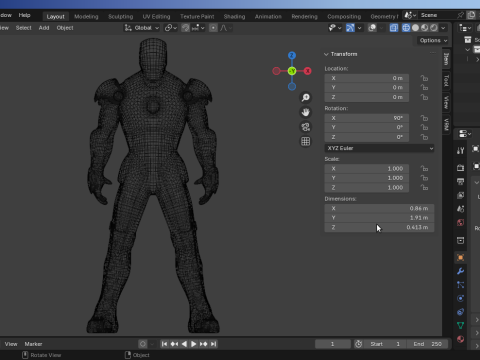This screenshot has height=360, width=480.
Task: Open the Particles properties tab
Action: pos(460,285)
